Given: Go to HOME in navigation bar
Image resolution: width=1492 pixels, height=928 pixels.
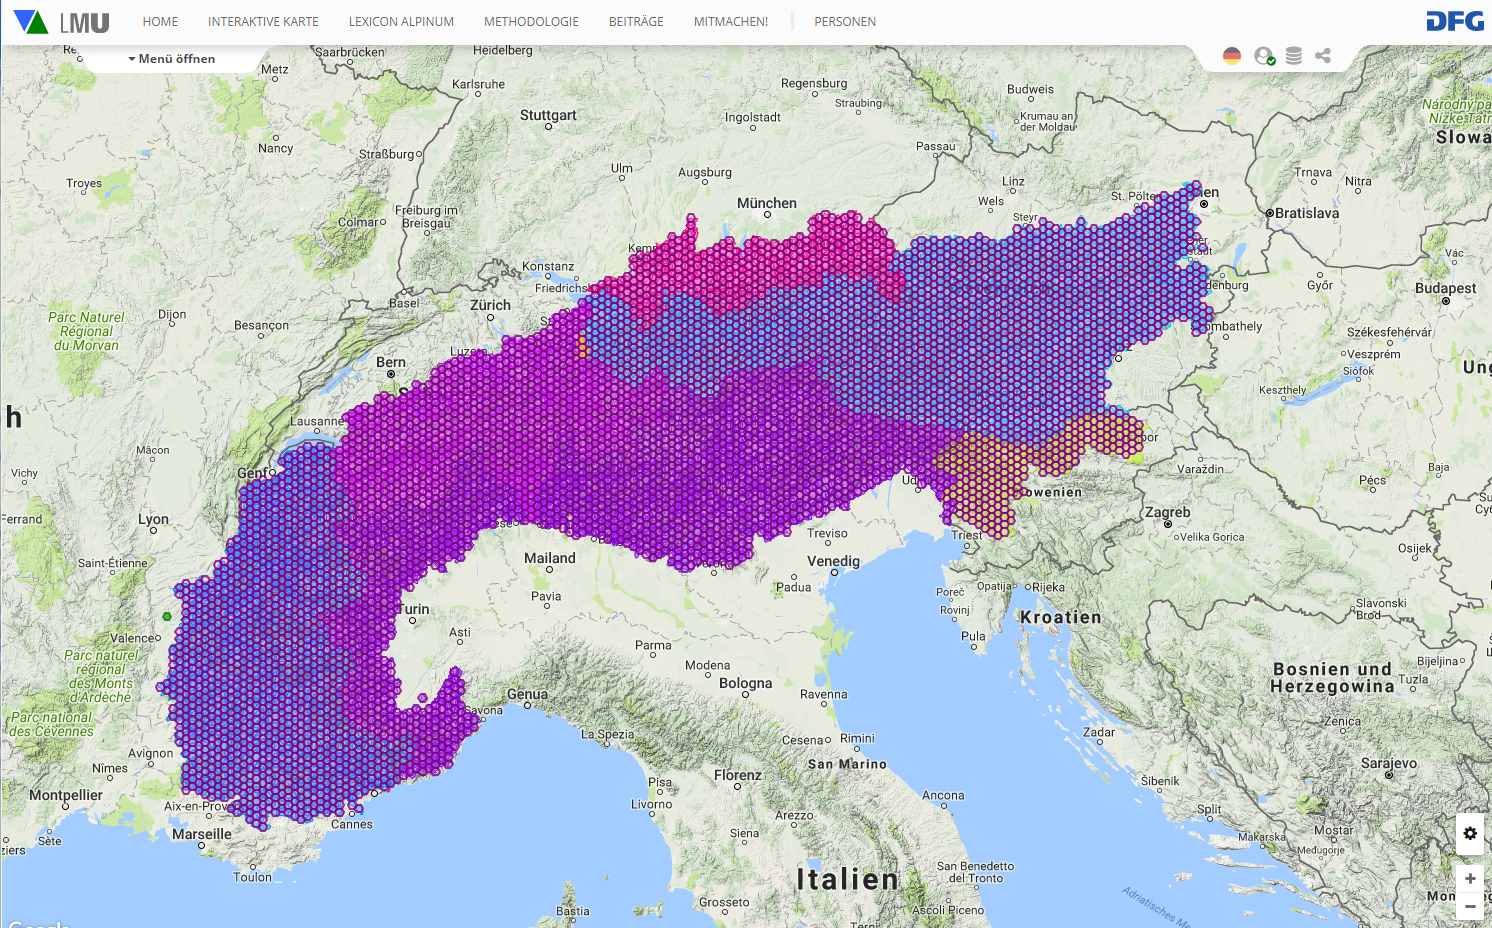Looking at the screenshot, I should [x=160, y=22].
